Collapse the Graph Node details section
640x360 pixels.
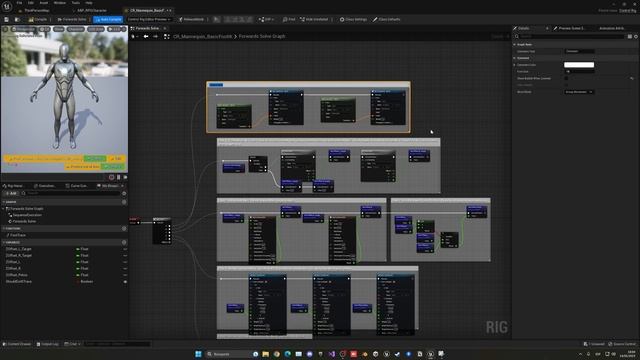click(x=515, y=44)
